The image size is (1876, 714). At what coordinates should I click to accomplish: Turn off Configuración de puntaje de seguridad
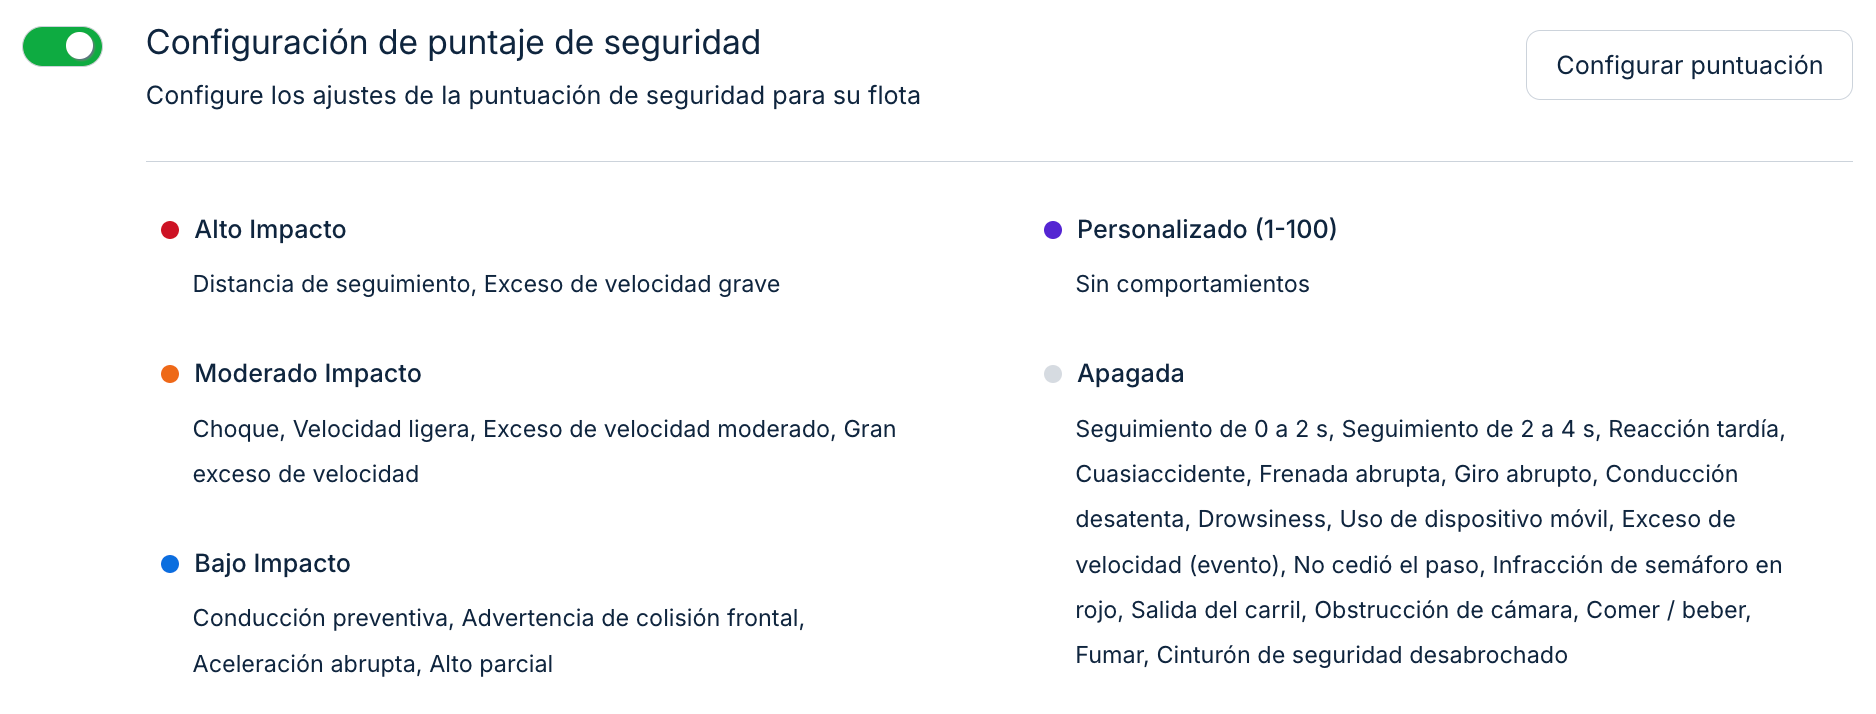pyautogui.click(x=62, y=45)
